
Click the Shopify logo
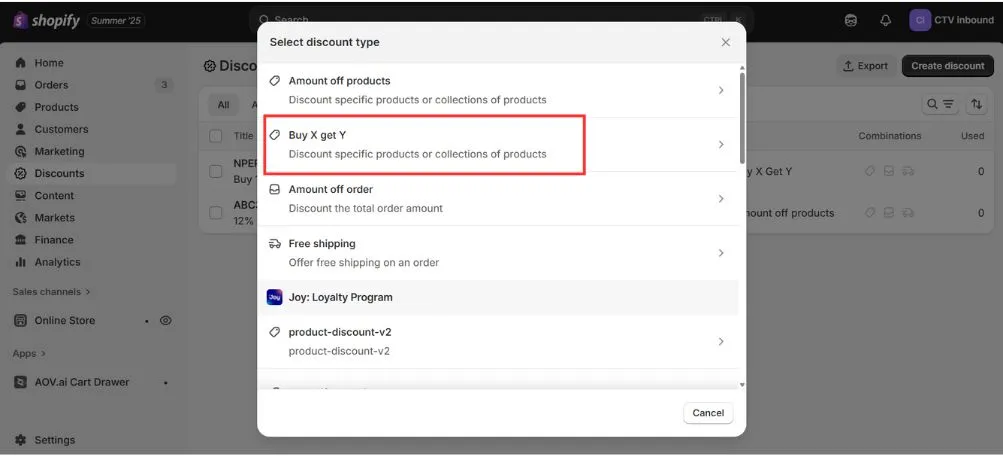point(46,20)
